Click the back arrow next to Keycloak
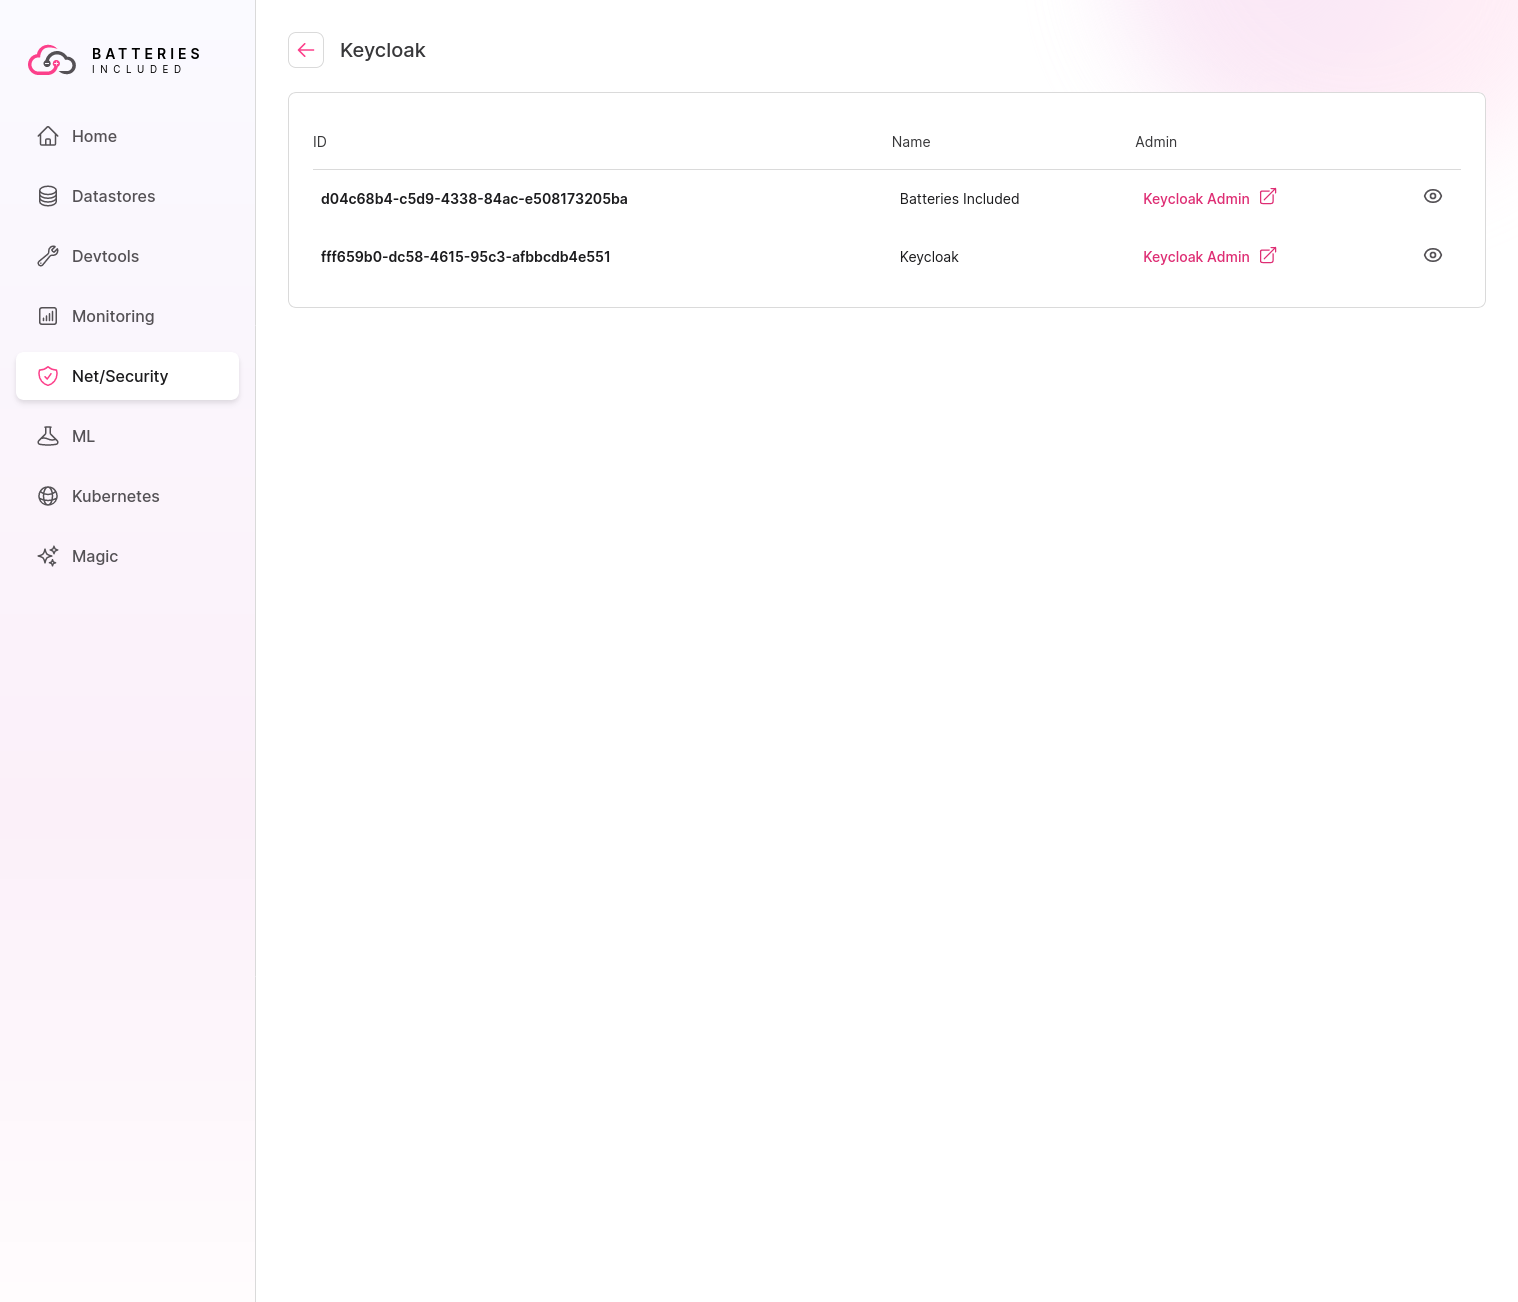Screen dimensions: 1518x1302 coord(306,50)
